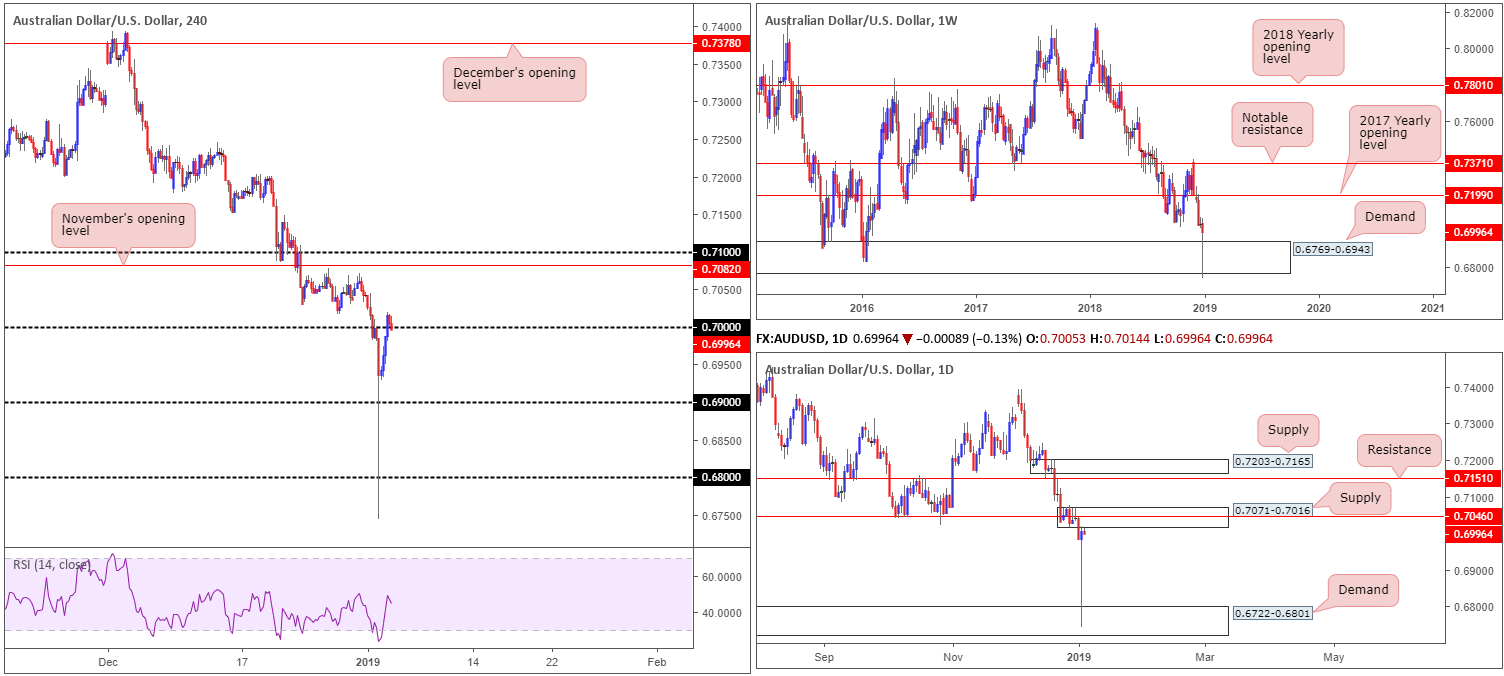Click the Notable resistance callout
The height and width of the screenshot is (676, 1504).
coord(1271,124)
